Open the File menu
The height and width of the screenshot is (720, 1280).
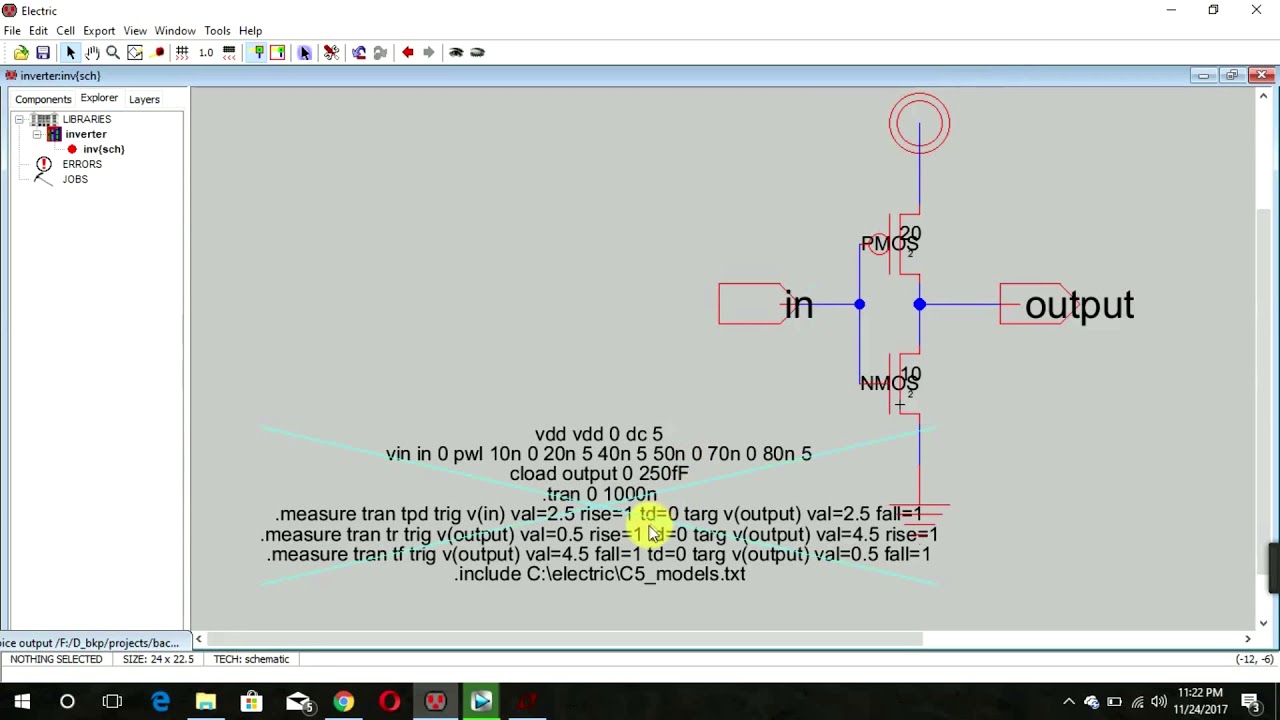(12, 30)
